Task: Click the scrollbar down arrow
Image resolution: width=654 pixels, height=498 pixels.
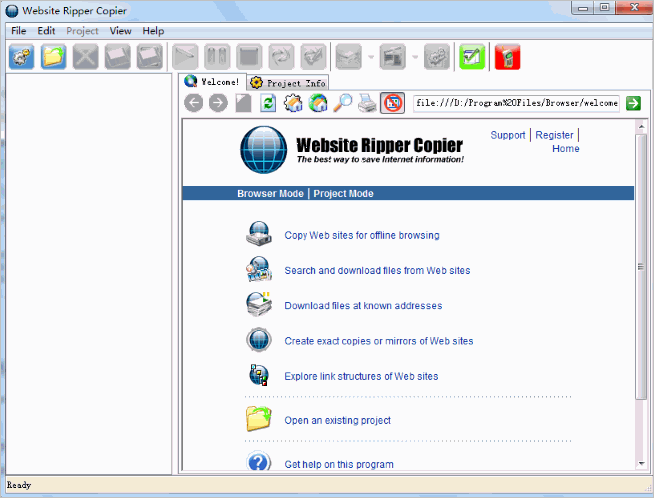Action: [x=641, y=463]
